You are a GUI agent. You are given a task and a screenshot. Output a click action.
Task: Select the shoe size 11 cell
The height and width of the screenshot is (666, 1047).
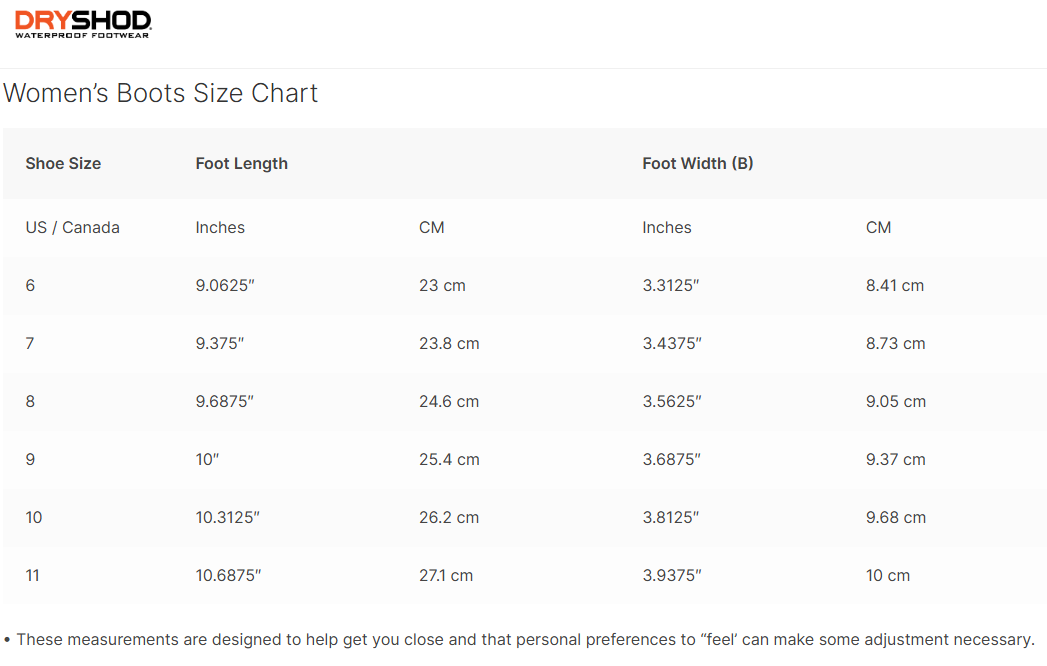34,575
